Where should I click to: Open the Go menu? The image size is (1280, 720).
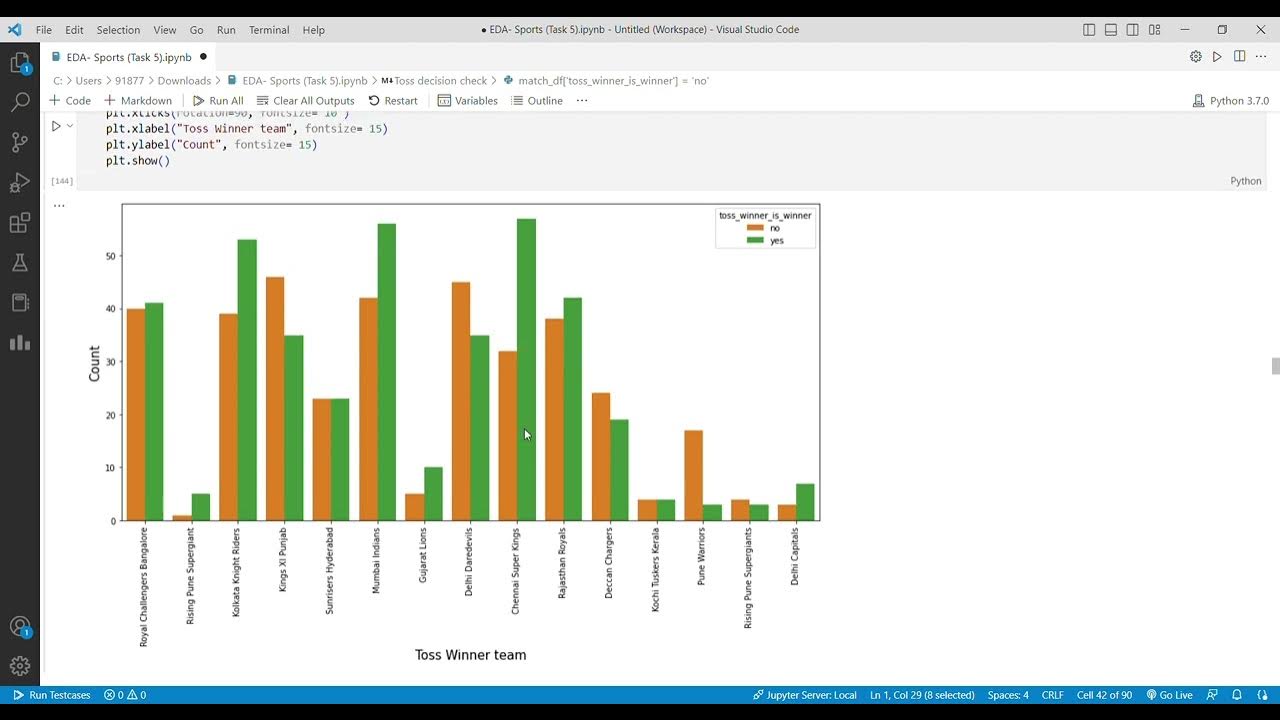(x=196, y=30)
